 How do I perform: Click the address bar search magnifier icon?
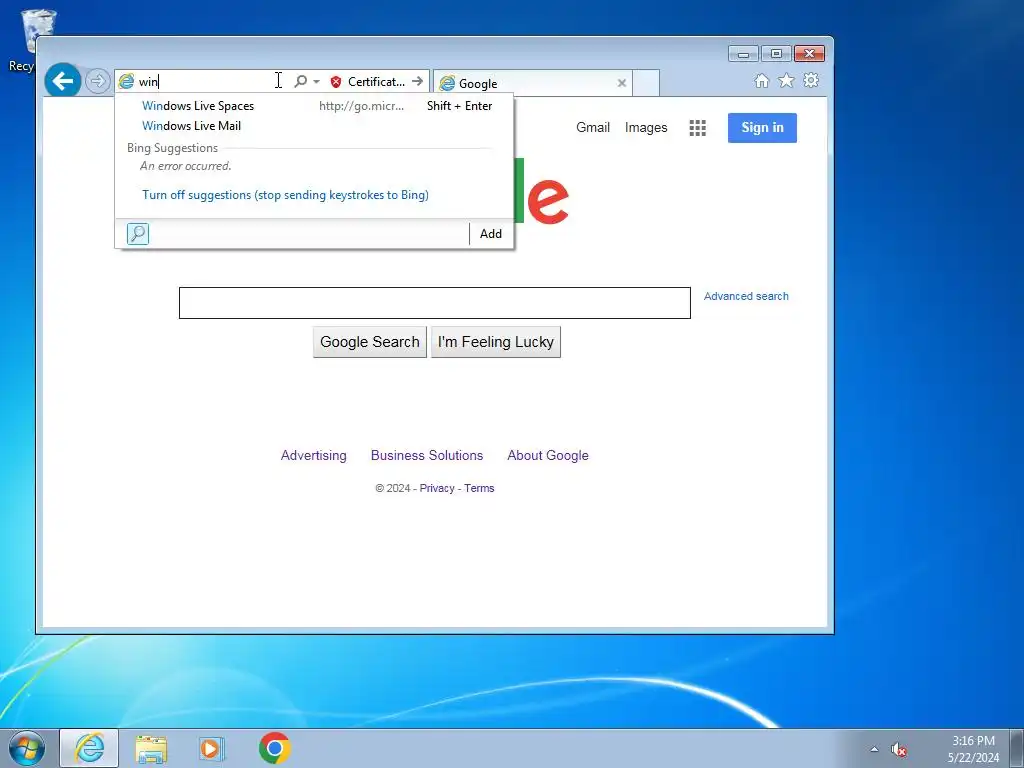coord(300,82)
